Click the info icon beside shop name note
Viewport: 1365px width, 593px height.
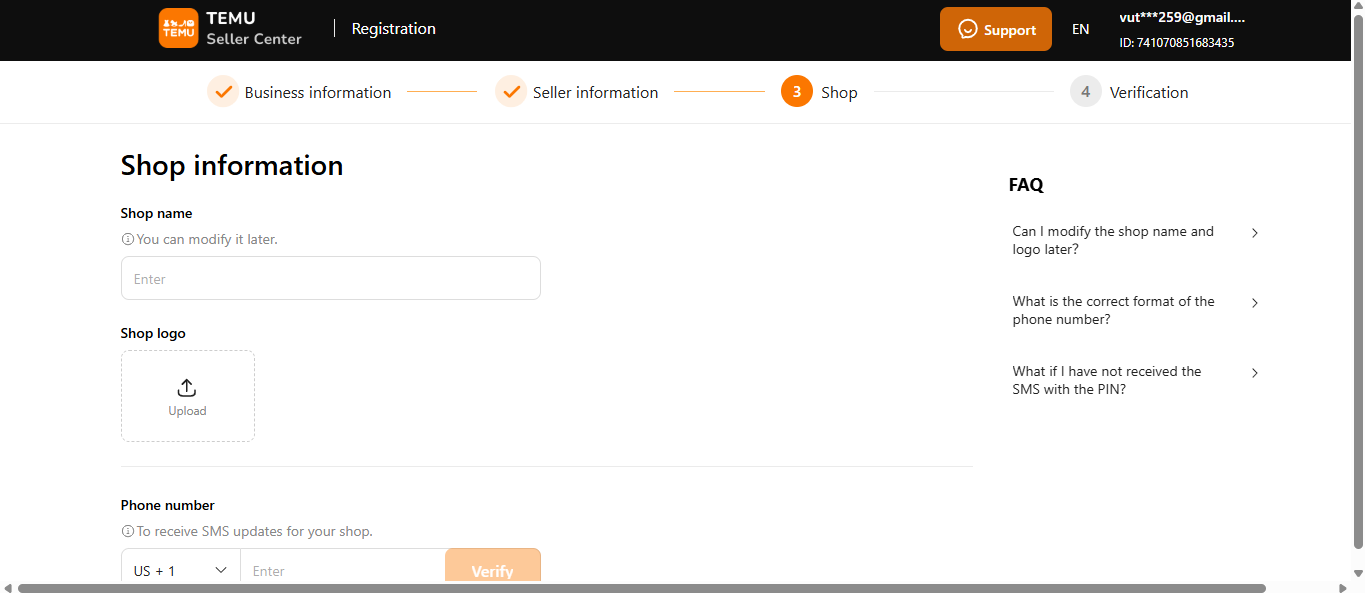click(x=127, y=239)
